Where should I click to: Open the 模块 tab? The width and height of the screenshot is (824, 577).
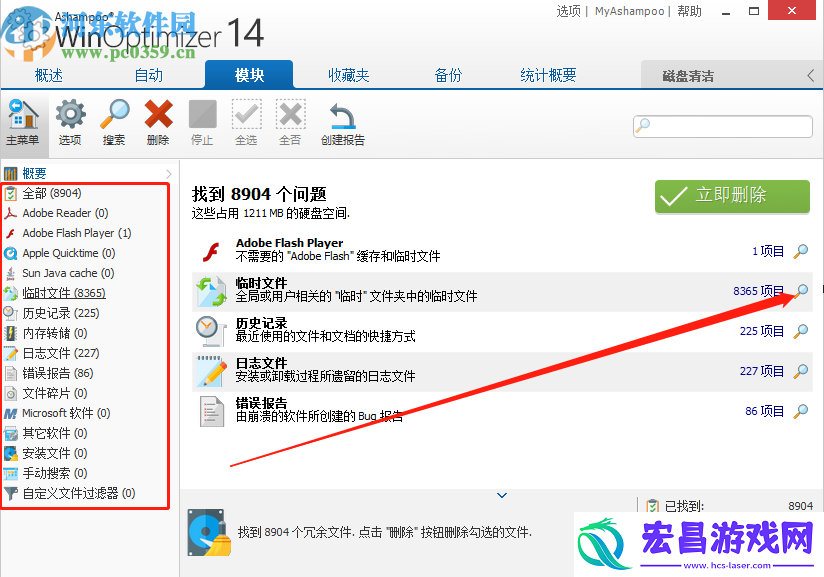[x=249, y=75]
